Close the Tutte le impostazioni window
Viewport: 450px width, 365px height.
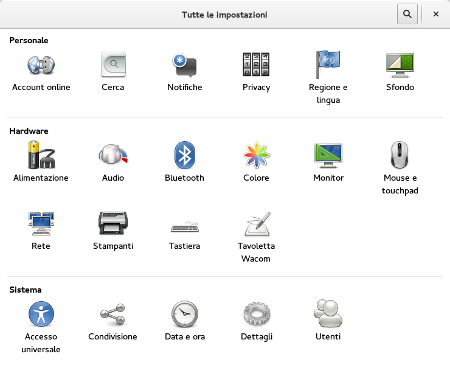coord(436,14)
